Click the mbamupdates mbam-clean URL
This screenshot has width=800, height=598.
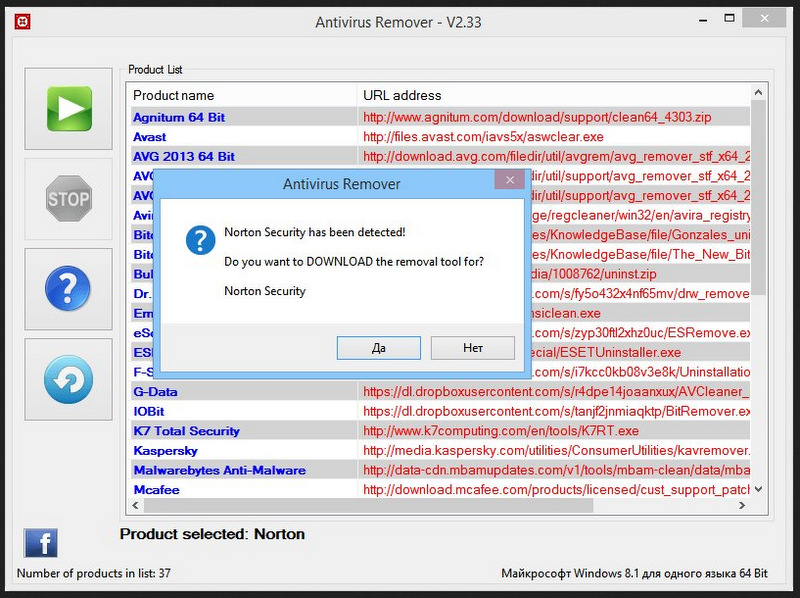click(x=556, y=470)
